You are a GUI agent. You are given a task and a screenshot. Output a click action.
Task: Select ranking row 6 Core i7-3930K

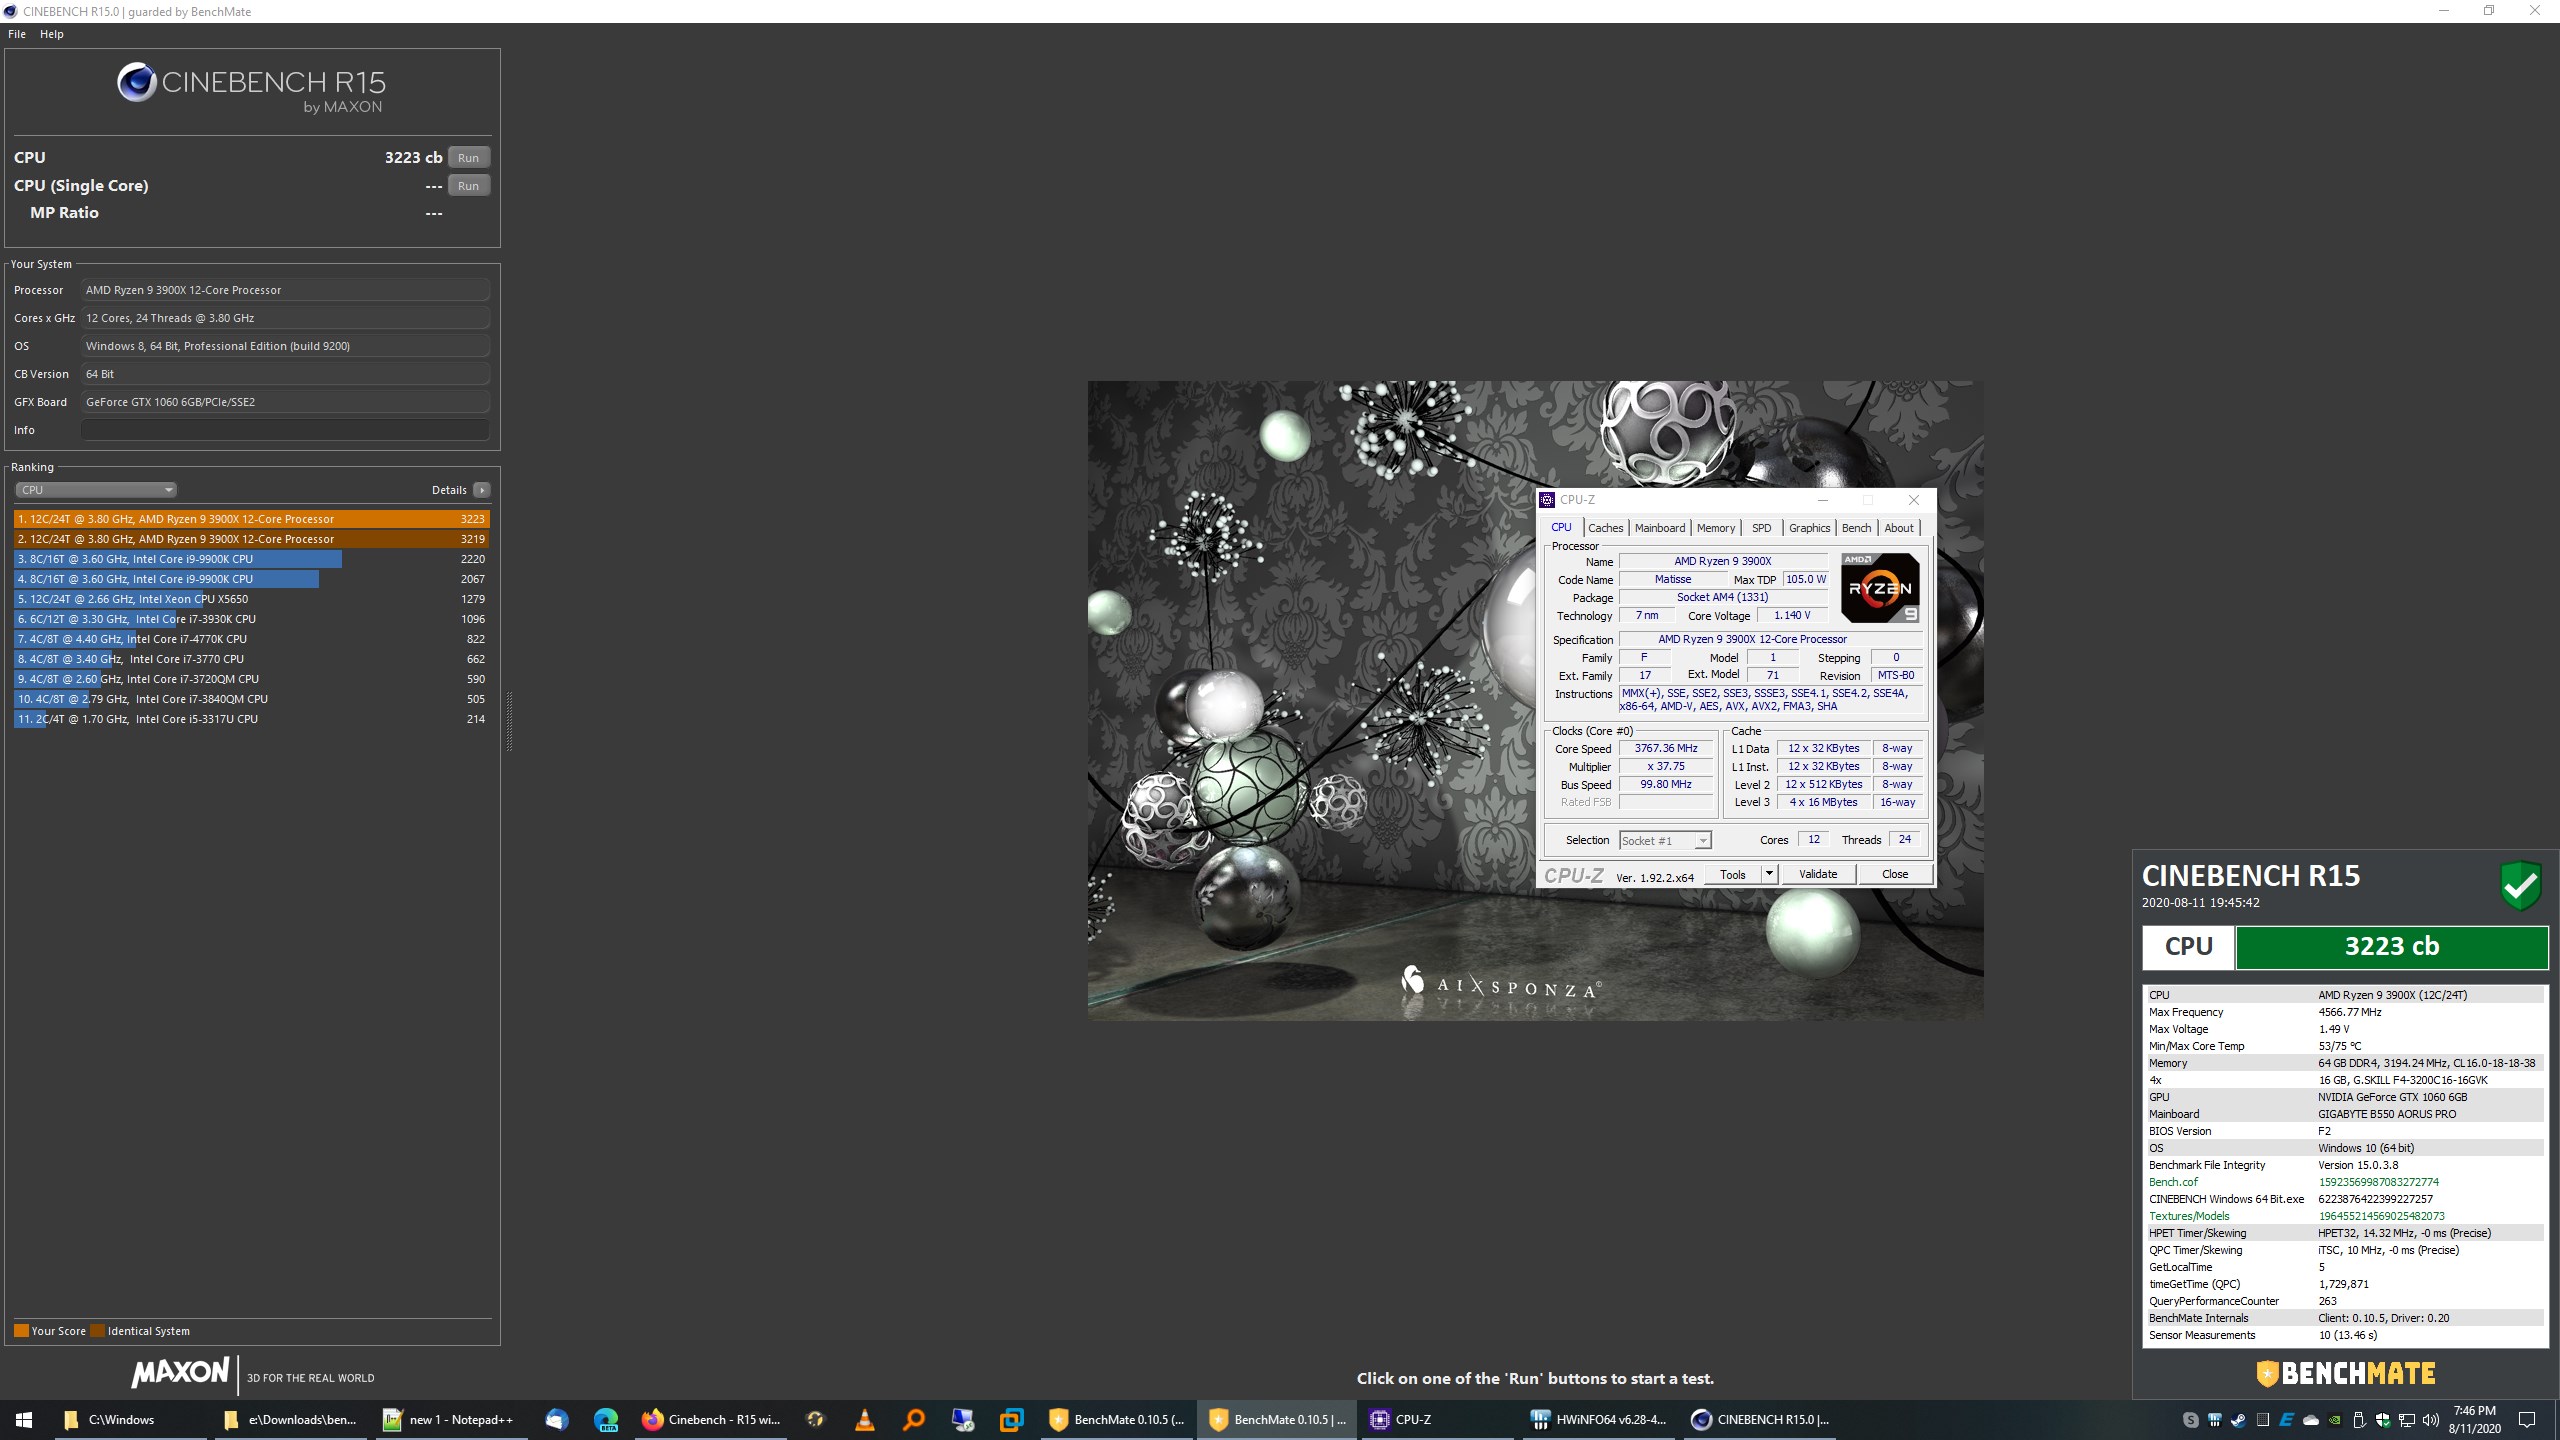click(252, 619)
